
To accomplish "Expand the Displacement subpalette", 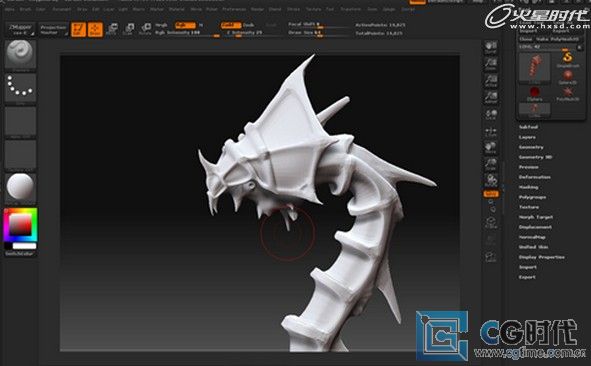I will (535, 227).
